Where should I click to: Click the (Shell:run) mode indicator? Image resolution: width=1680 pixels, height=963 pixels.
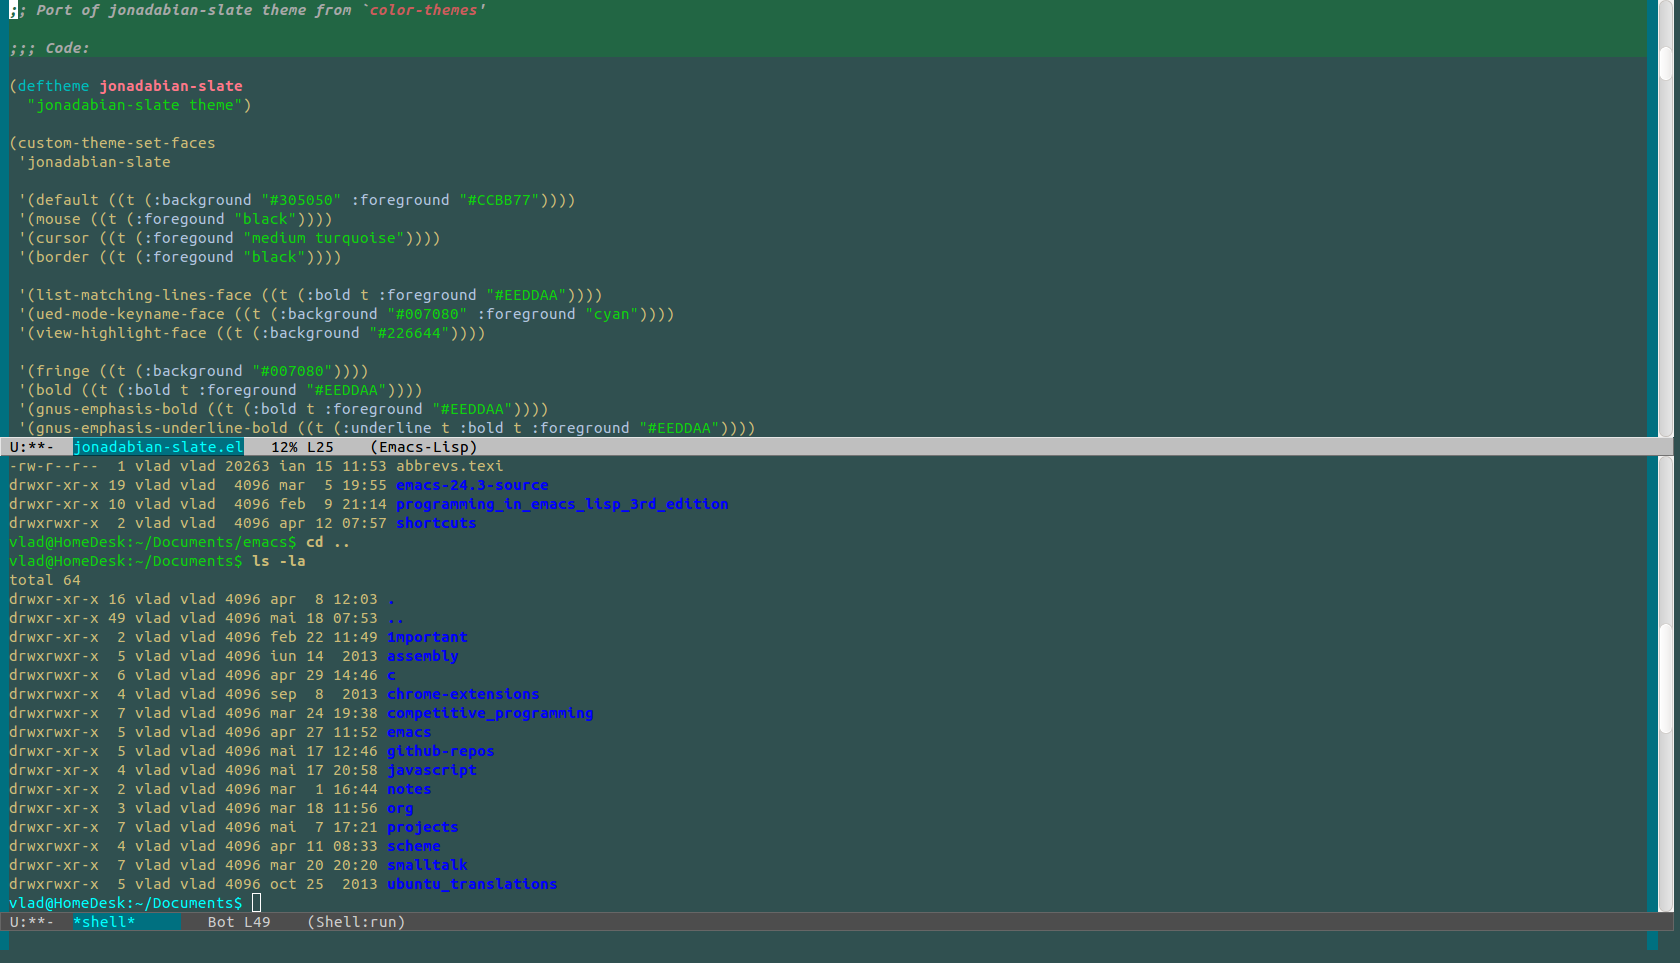356,922
